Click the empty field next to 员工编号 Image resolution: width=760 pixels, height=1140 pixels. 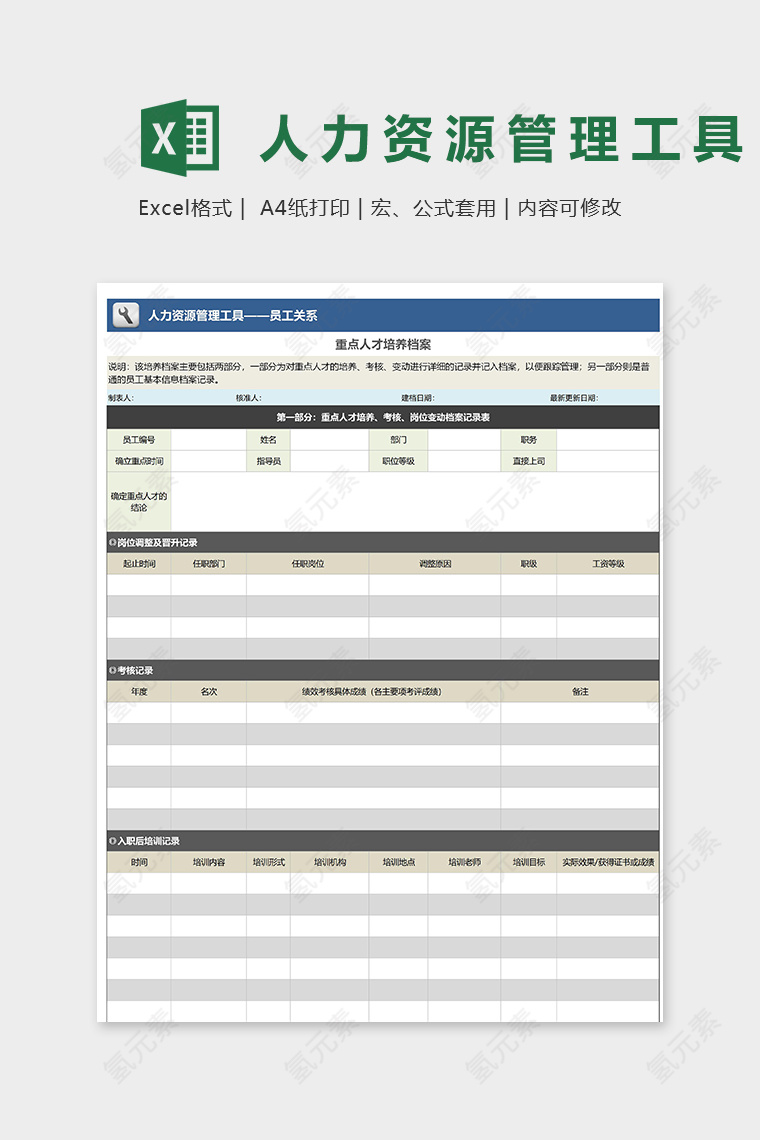click(209, 440)
